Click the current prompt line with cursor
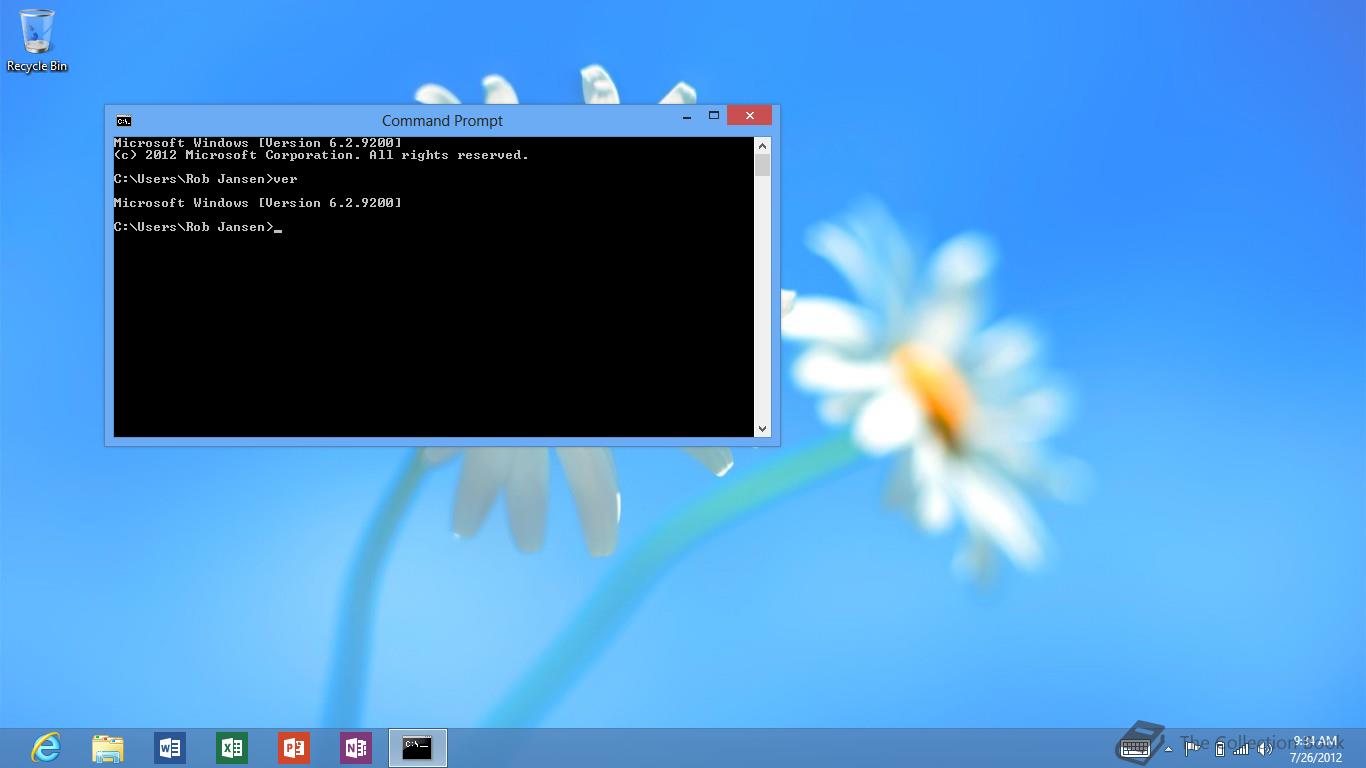 (198, 227)
